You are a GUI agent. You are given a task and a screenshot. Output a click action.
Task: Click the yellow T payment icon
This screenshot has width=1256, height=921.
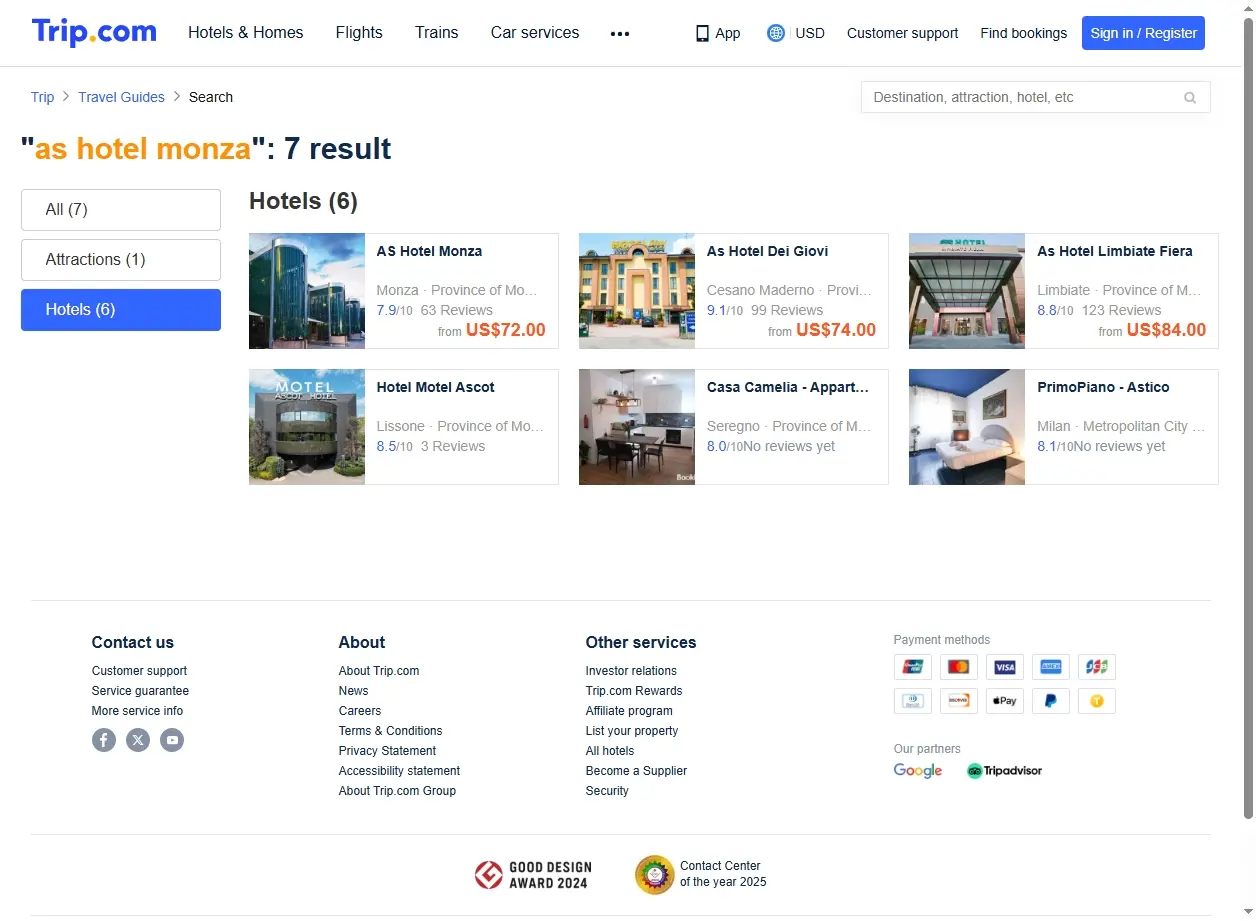tap(1097, 701)
